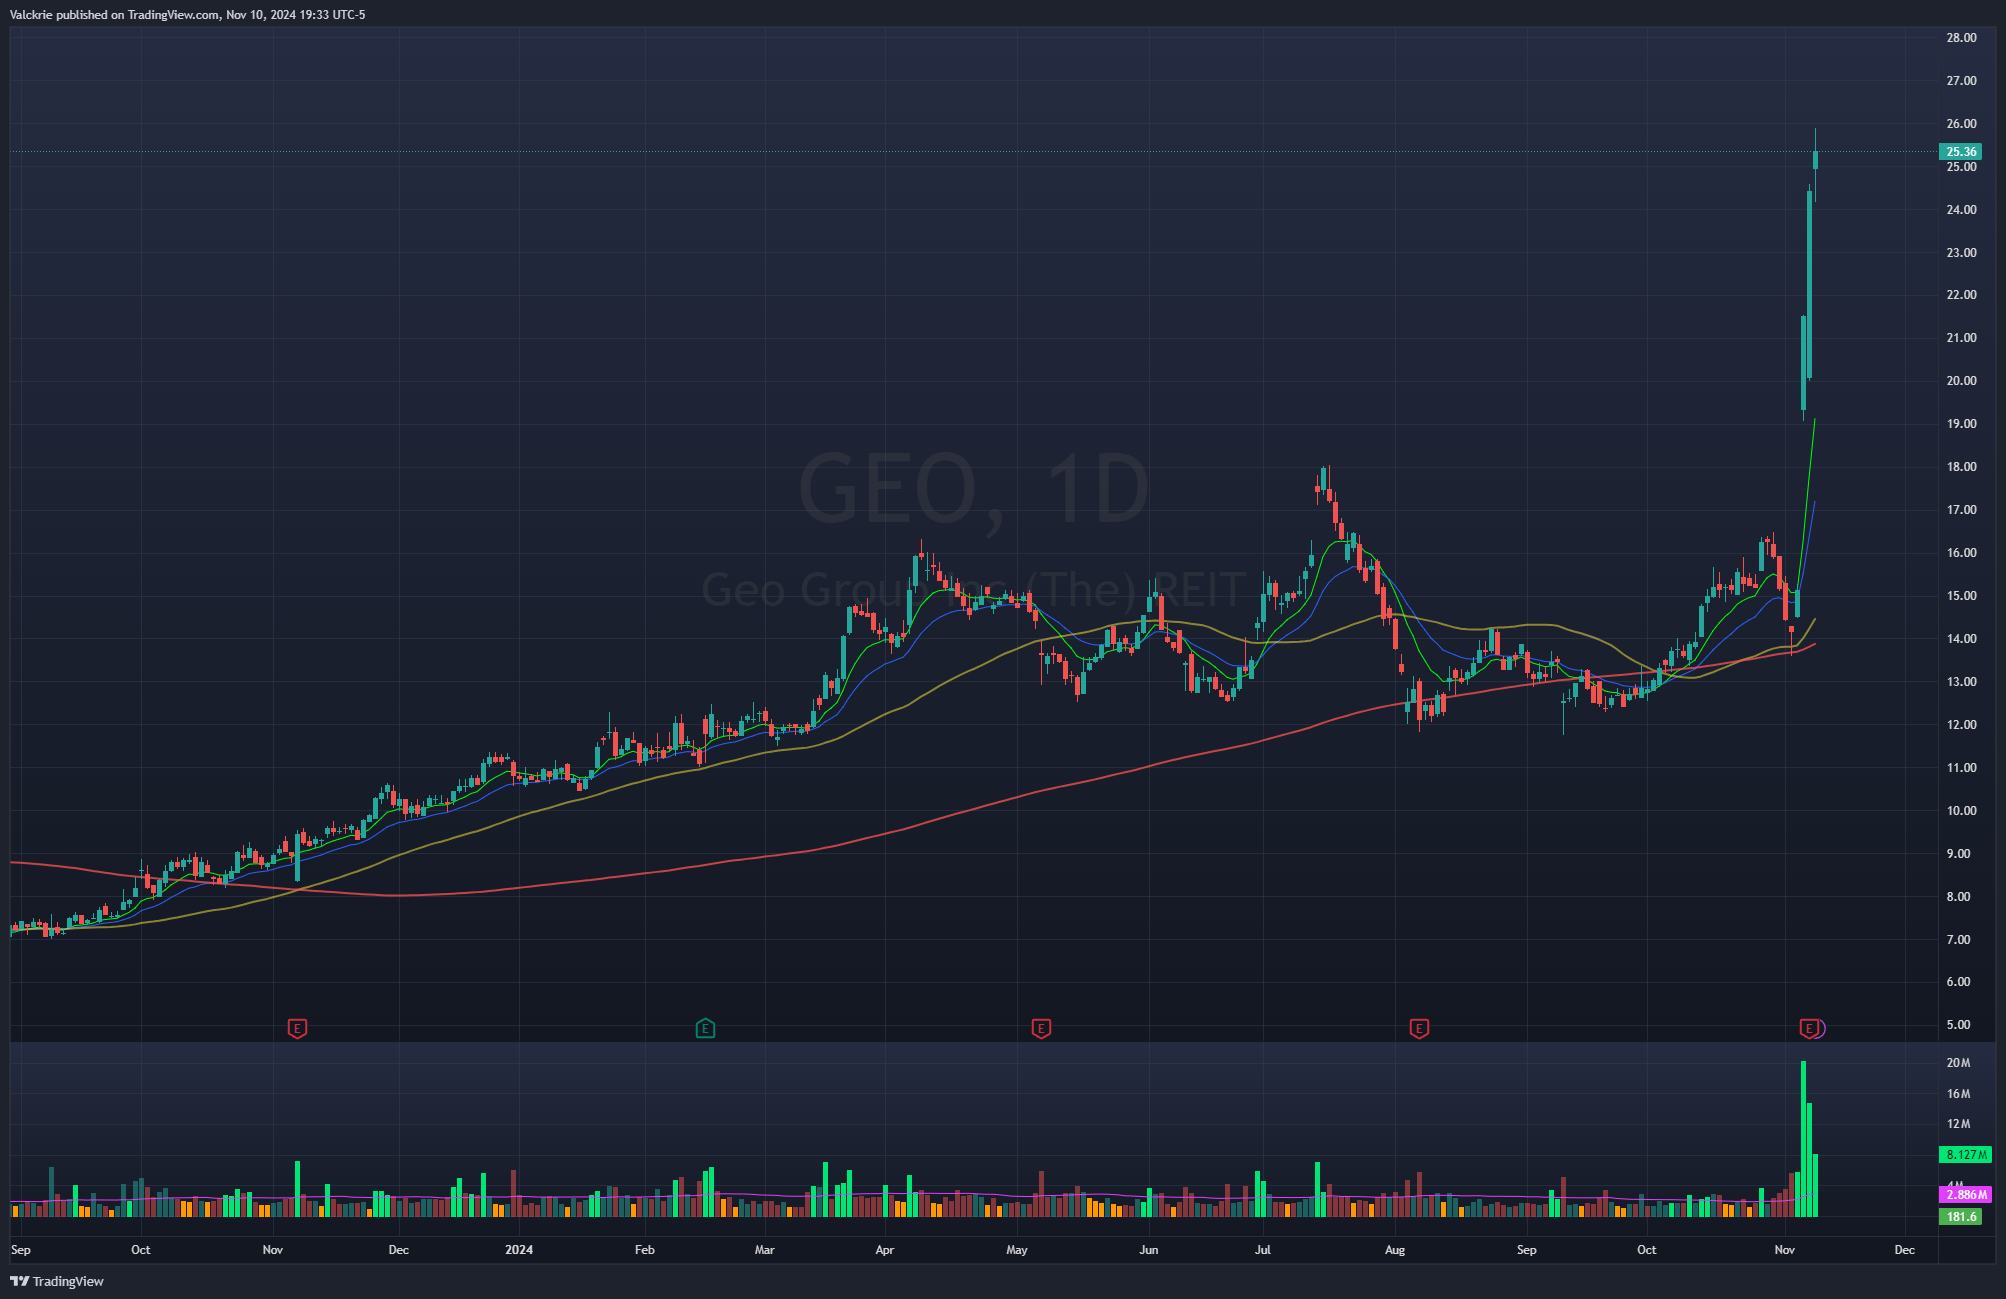
Task: Click the 13.00 price axis label
Action: tap(1961, 682)
